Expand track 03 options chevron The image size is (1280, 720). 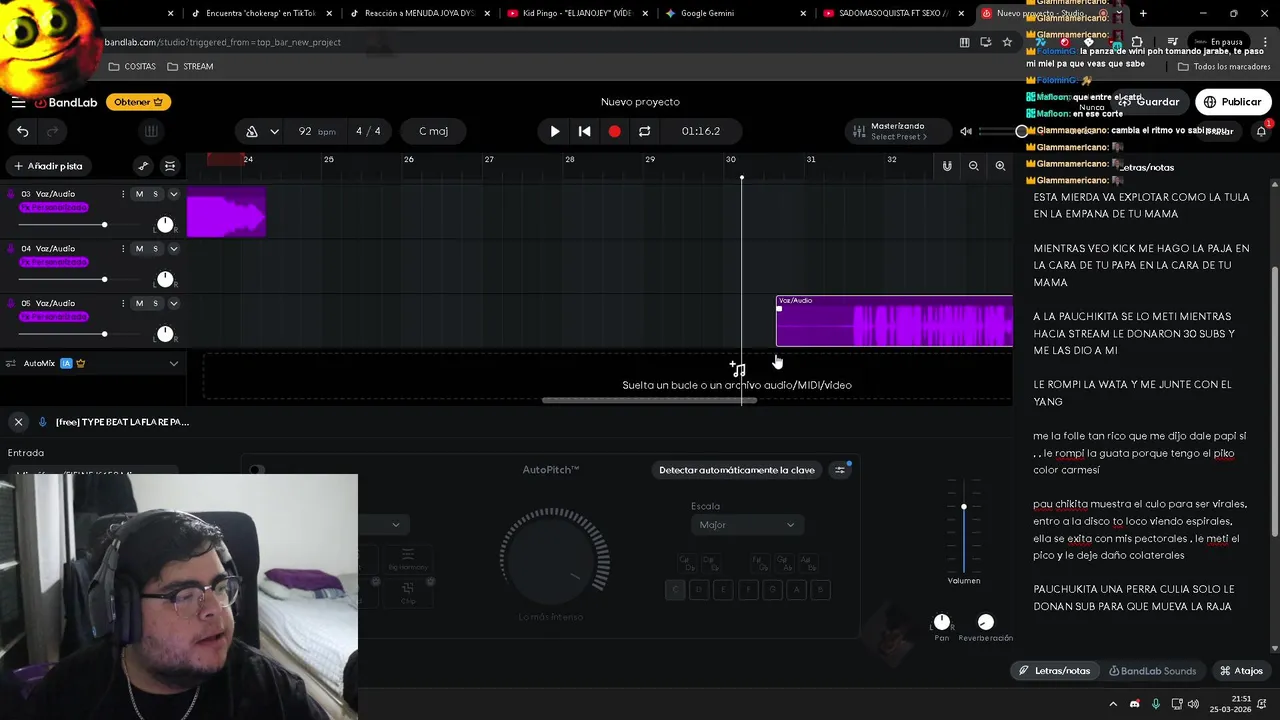[173, 194]
